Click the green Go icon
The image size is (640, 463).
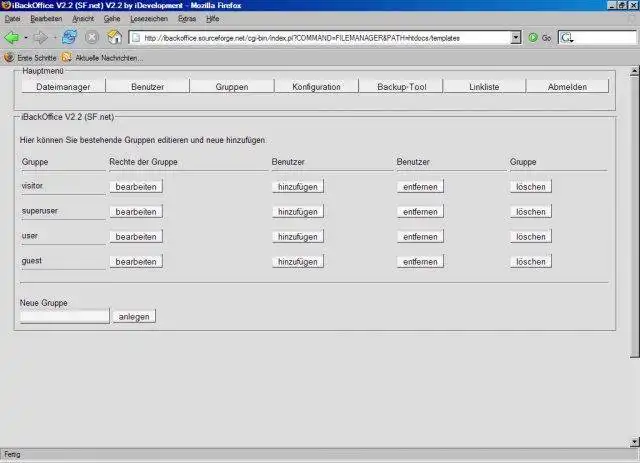[x=533, y=38]
